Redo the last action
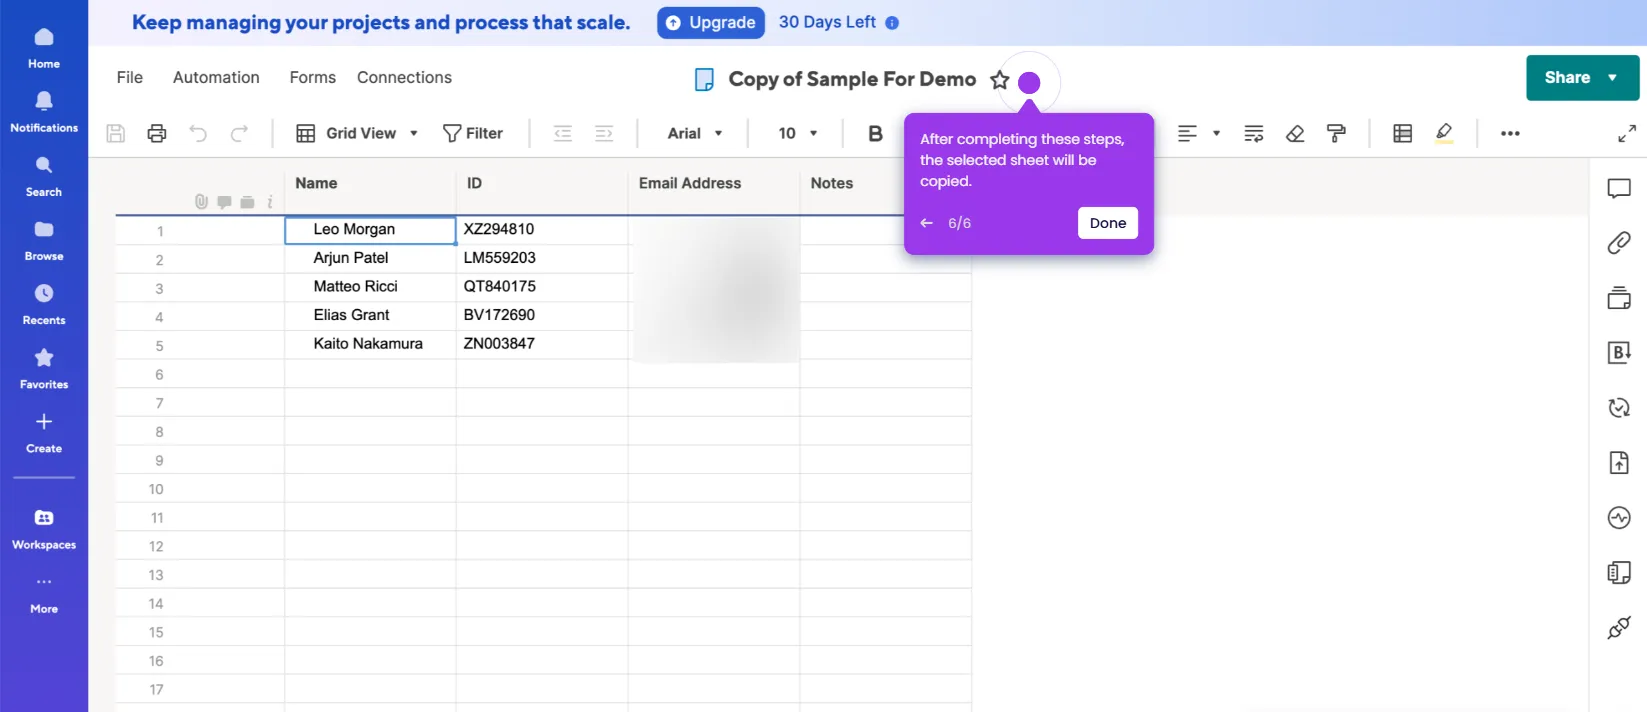The width and height of the screenshot is (1647, 712). coord(239,133)
